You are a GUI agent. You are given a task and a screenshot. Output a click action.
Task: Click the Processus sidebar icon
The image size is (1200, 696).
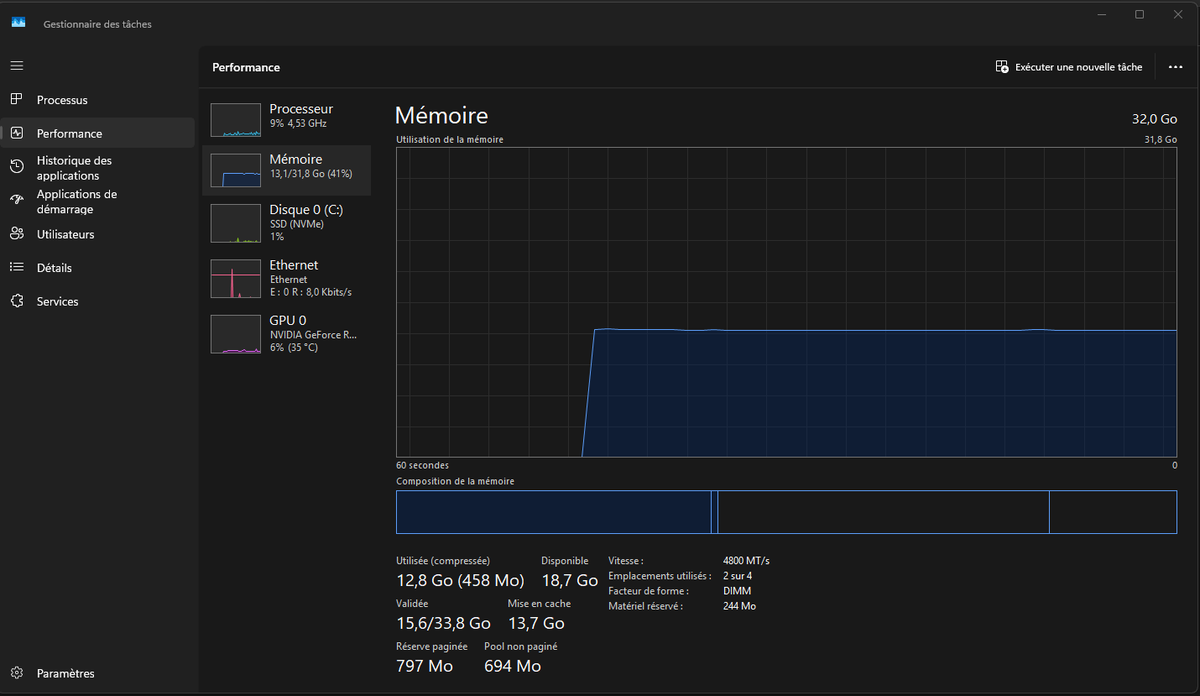[16, 99]
